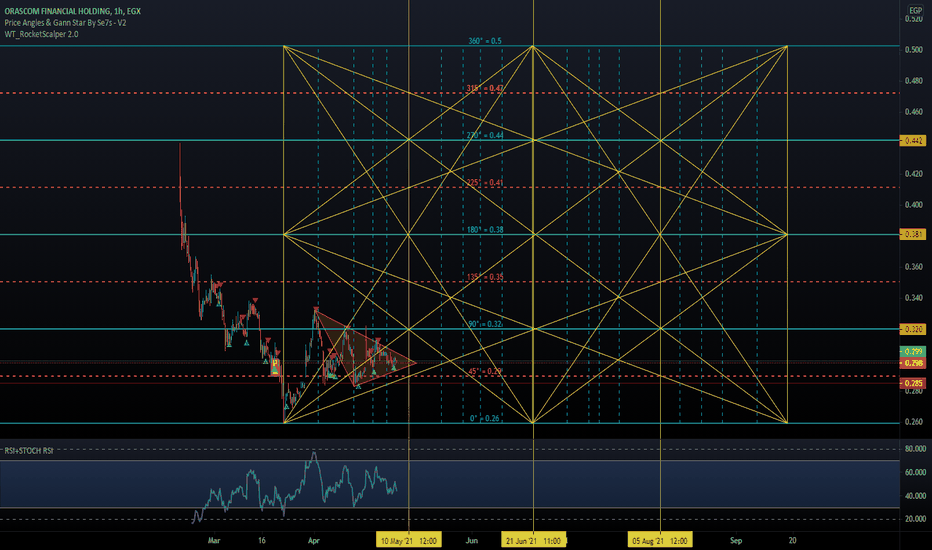The height and width of the screenshot is (550, 932).
Task: Click the 360° = 0.5 Gann level label
Action: click(484, 41)
